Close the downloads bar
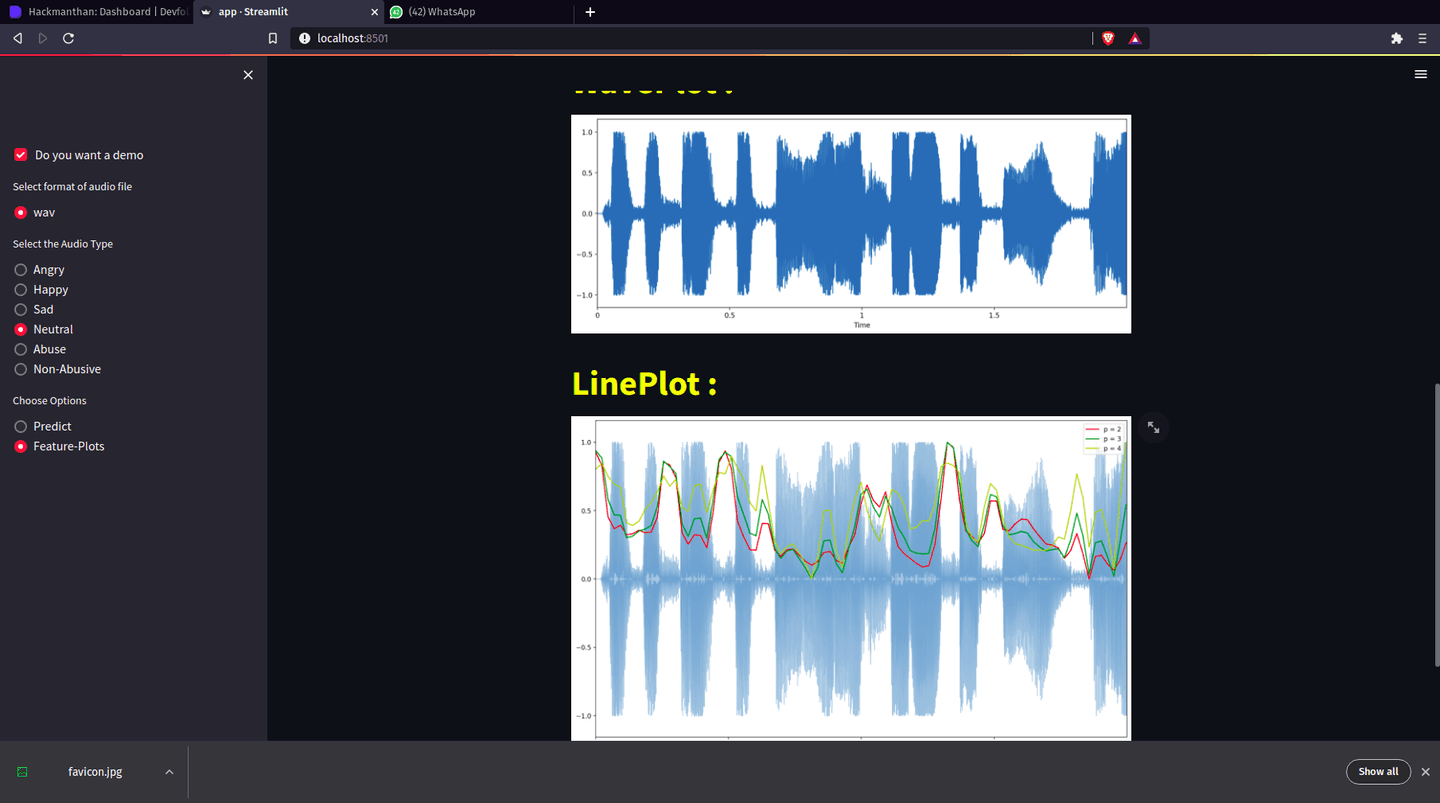Viewport: 1440px width, 803px height. (x=1425, y=772)
